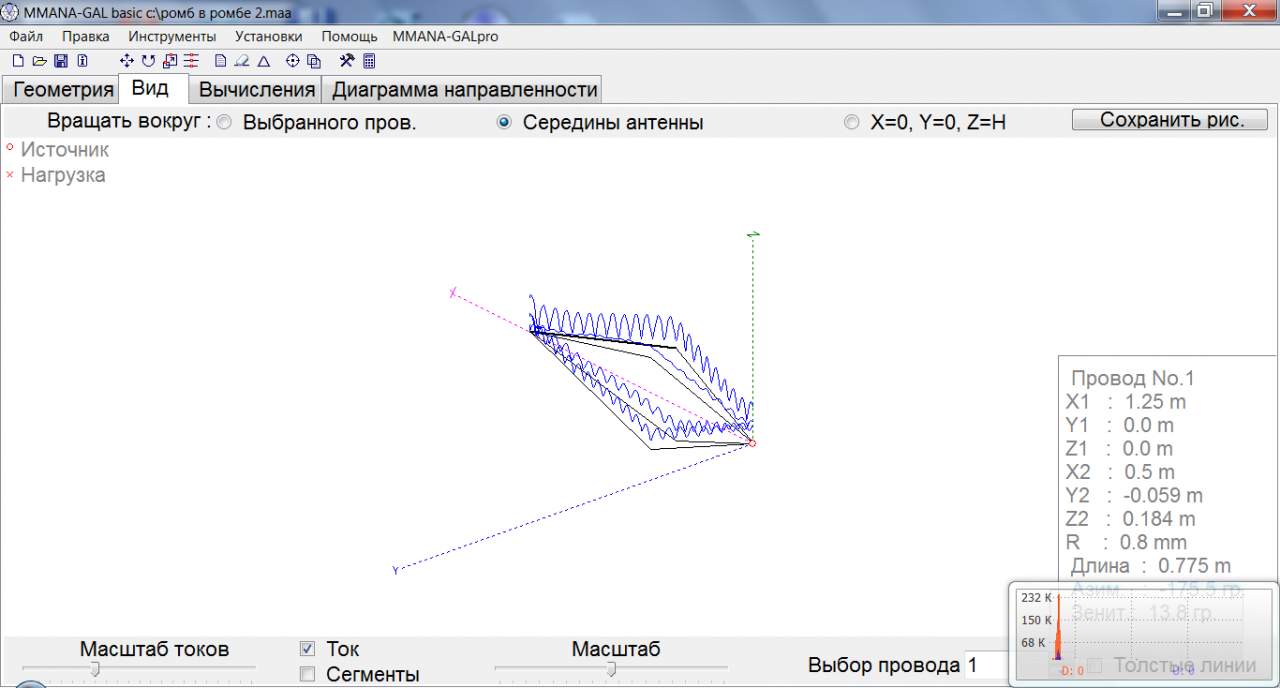
Task: Create a new antenna file
Action: click(17, 61)
